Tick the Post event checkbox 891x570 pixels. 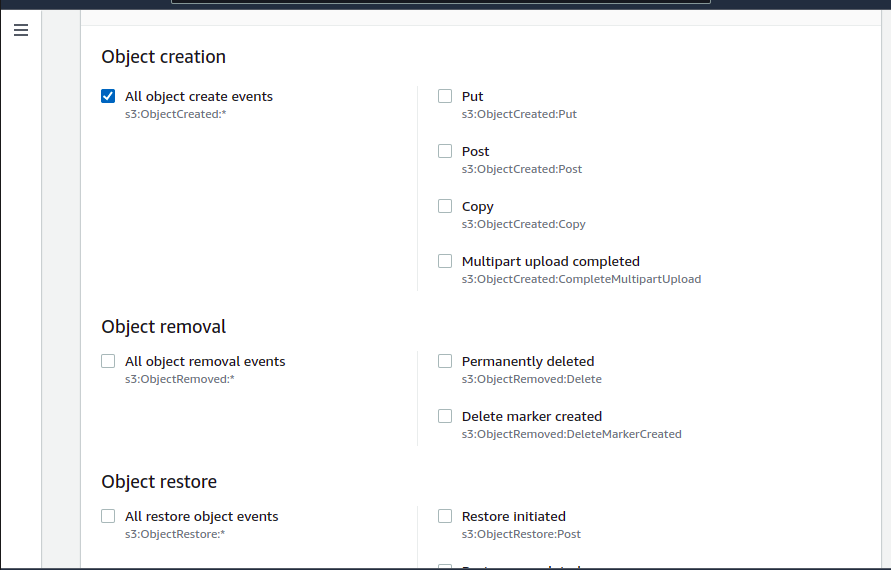[x=445, y=151]
